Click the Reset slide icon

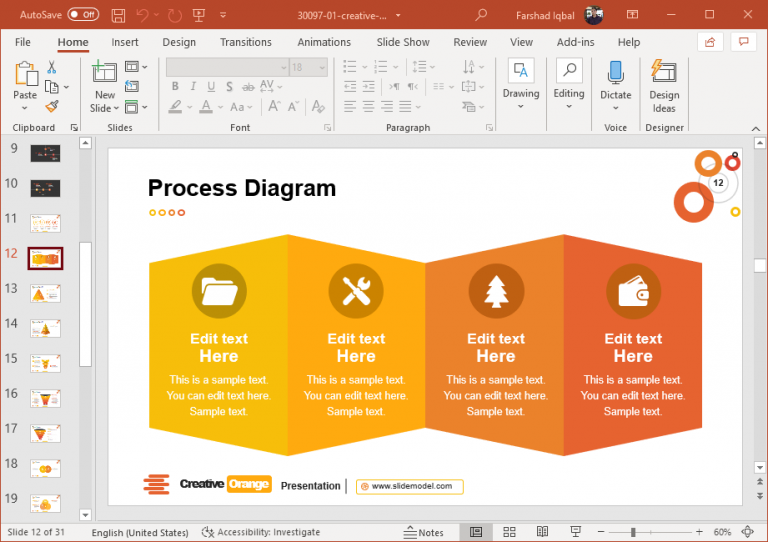click(132, 87)
